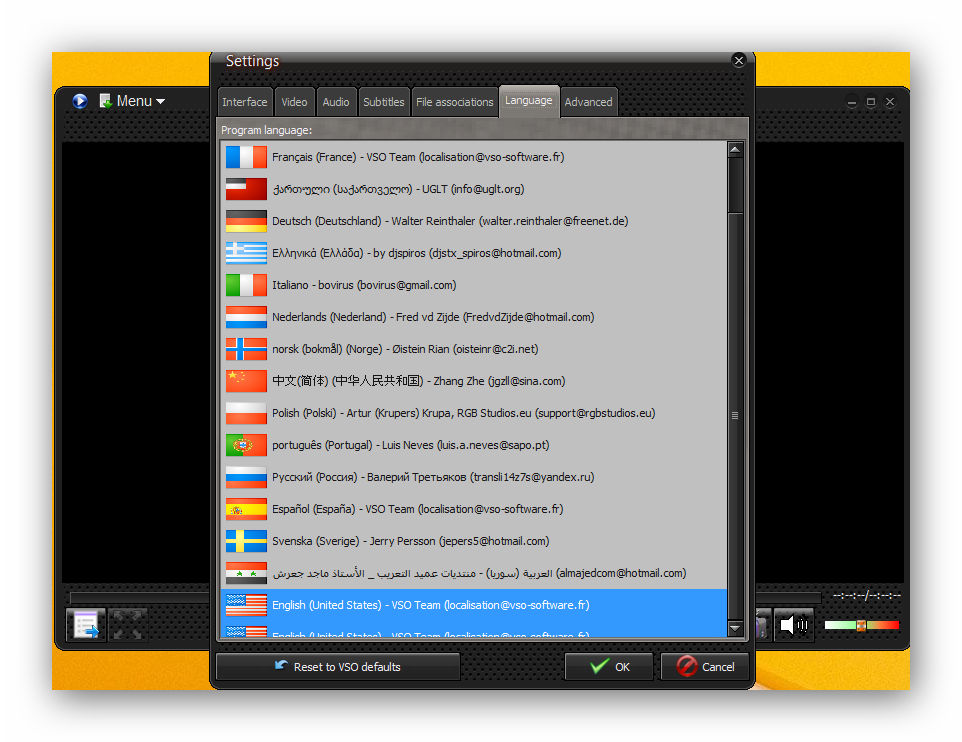Maximize the media player window
This screenshot has height=742, width=962.
click(x=871, y=102)
